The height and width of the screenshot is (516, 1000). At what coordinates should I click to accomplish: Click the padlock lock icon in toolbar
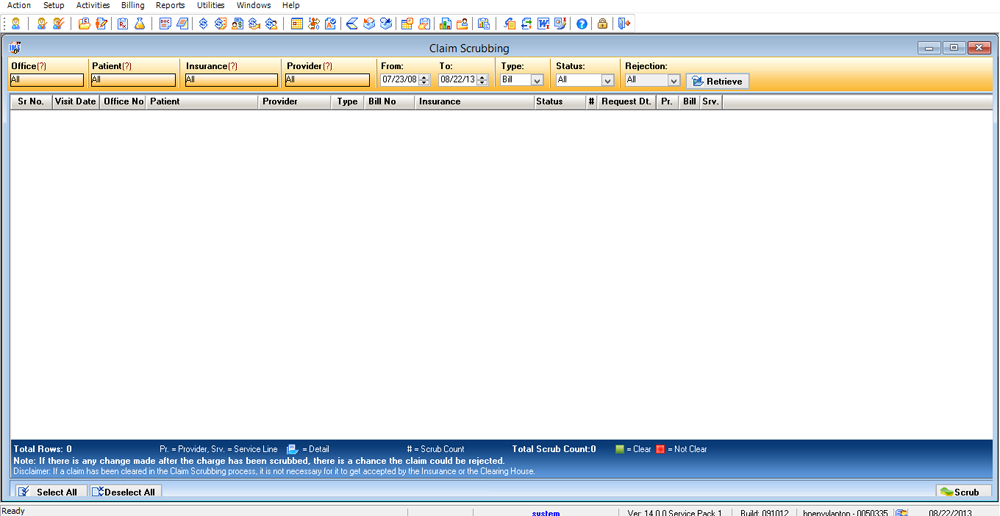pyautogui.click(x=603, y=24)
